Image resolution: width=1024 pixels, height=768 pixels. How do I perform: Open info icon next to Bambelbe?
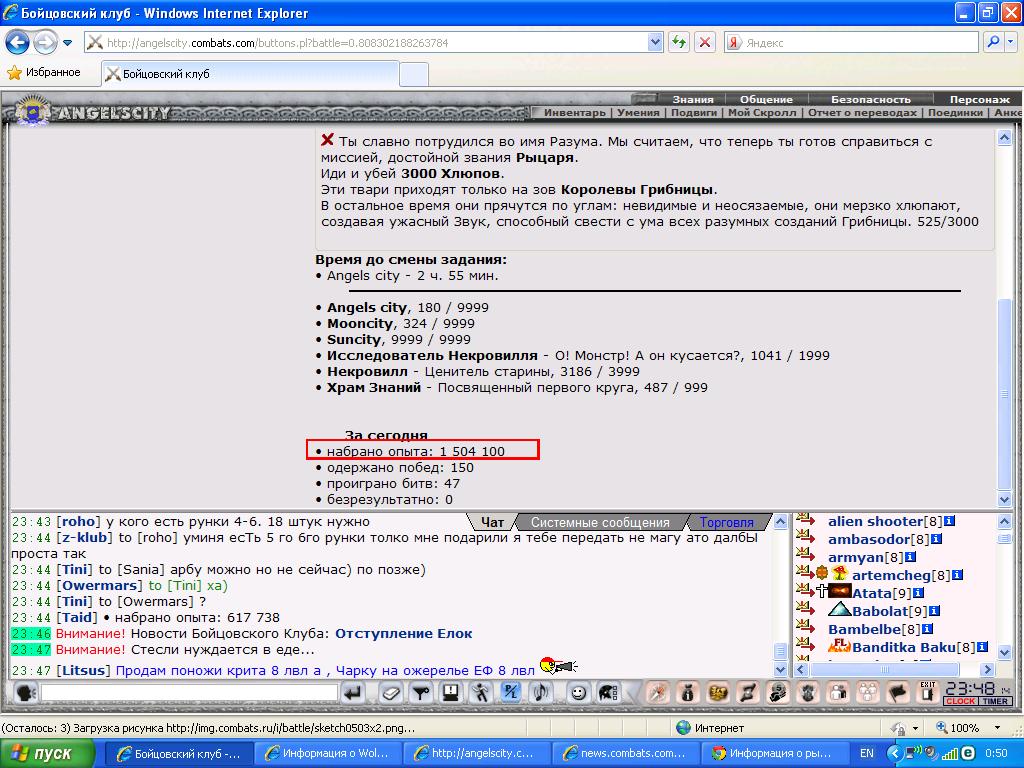click(927, 629)
